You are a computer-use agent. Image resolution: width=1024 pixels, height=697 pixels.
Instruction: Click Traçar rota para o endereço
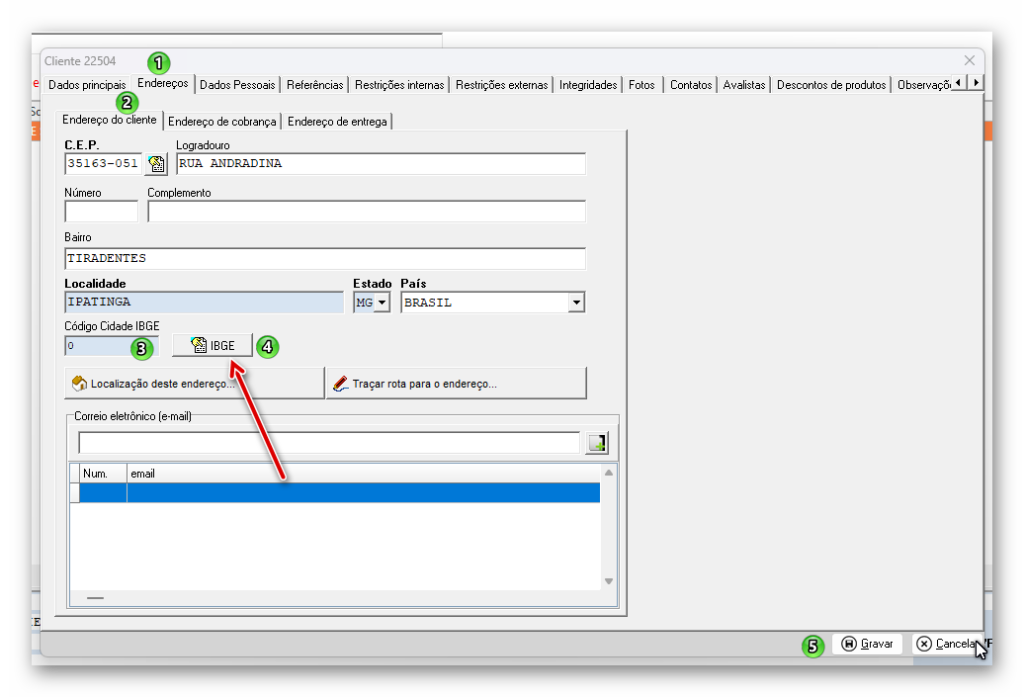point(456,383)
